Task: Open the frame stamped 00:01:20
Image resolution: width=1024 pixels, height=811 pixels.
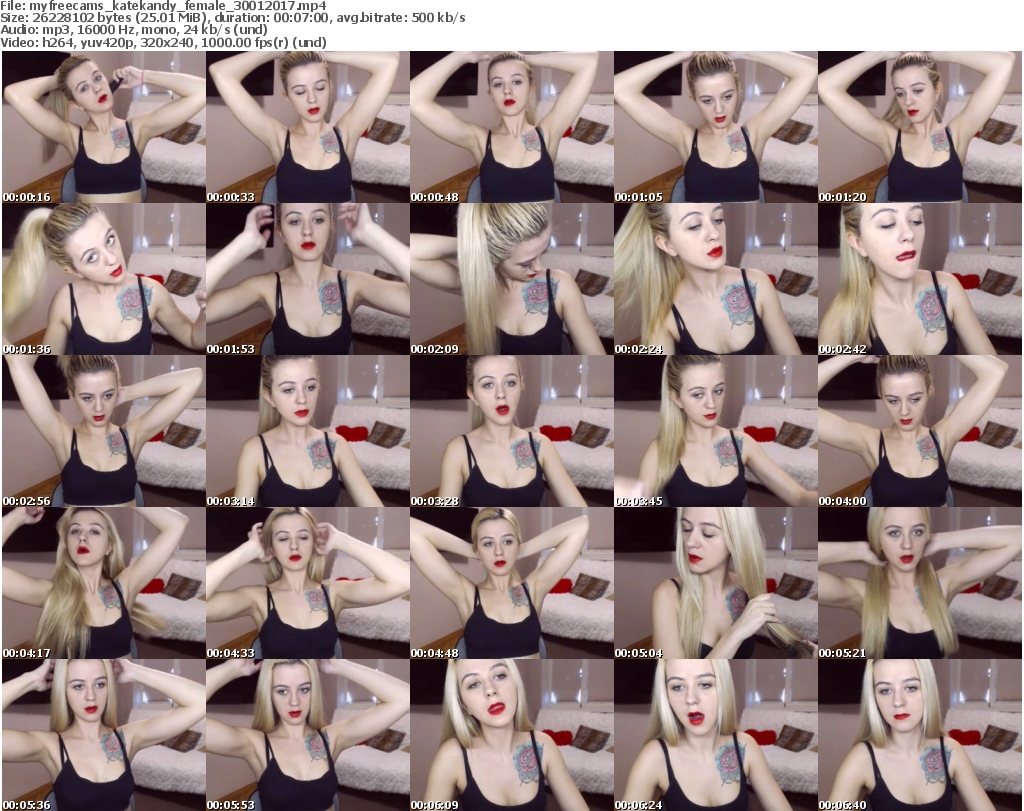Action: click(920, 127)
